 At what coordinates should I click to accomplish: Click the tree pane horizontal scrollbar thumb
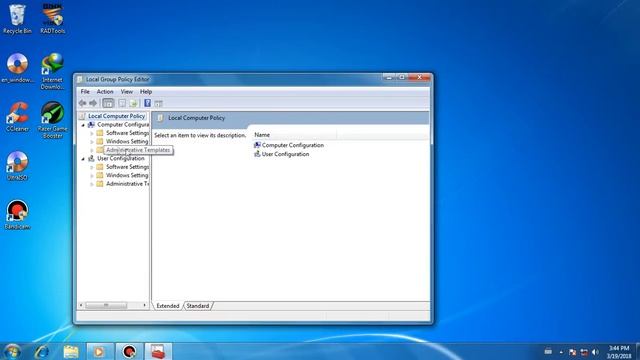point(106,305)
